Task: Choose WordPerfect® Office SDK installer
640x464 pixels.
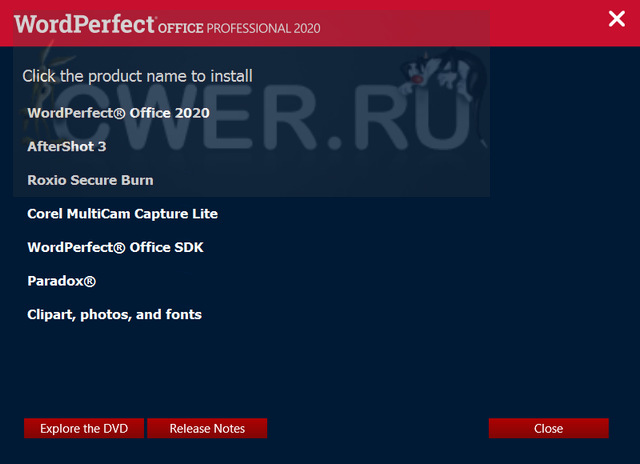Action: tap(116, 247)
